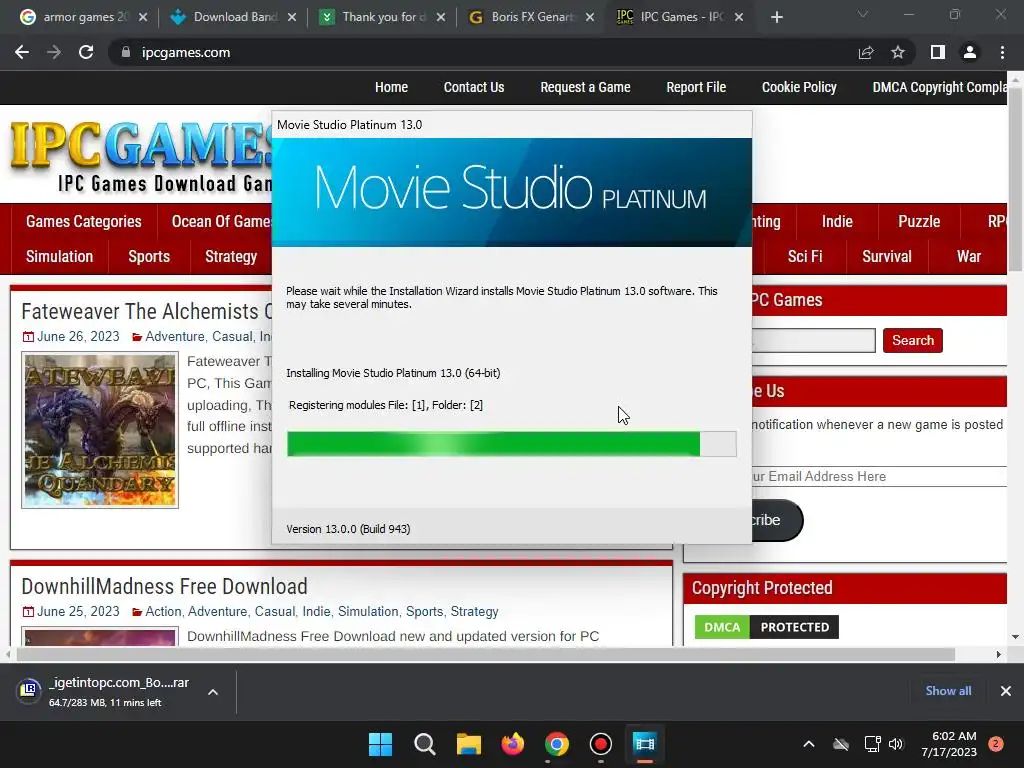
Task: Select the War category
Action: [x=968, y=257]
